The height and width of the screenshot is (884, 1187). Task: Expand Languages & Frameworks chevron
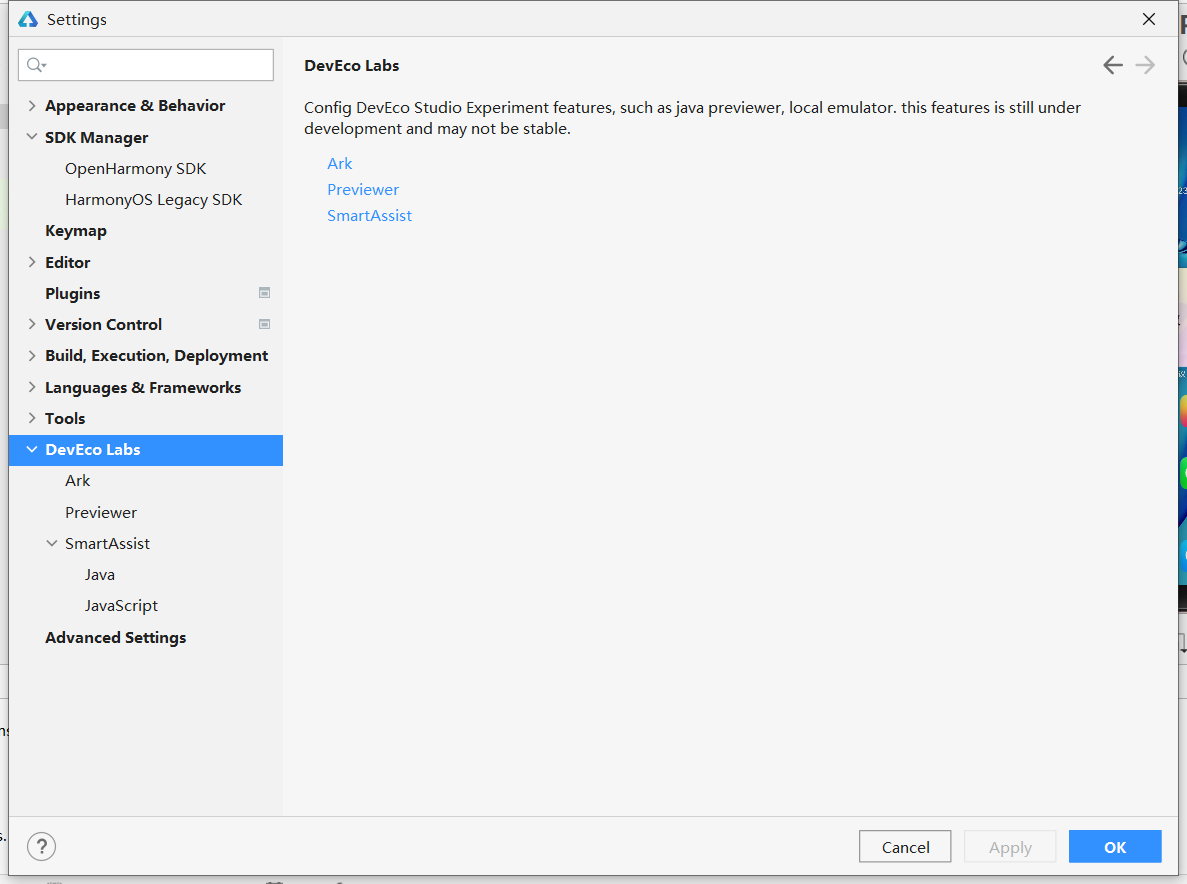(x=32, y=387)
